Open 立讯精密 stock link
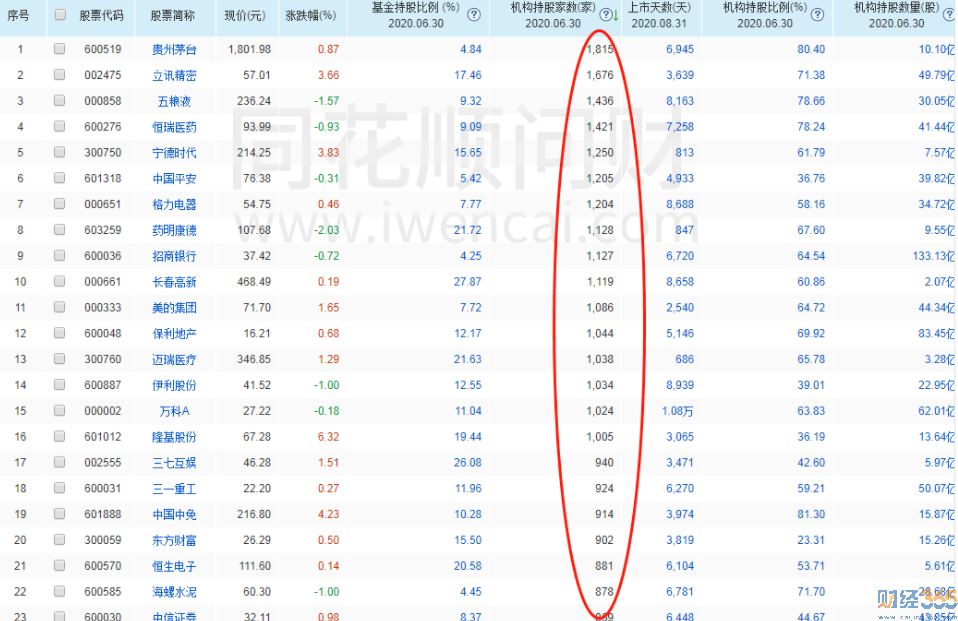The width and height of the screenshot is (958, 621). point(174,75)
